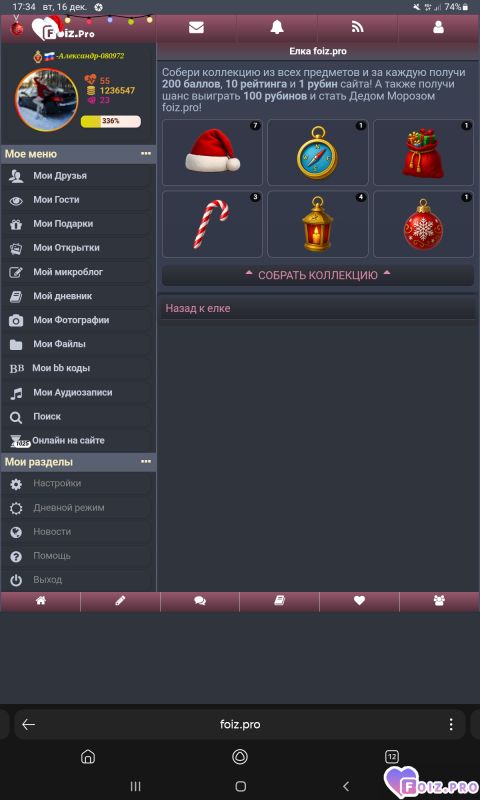The height and width of the screenshot is (800, 480).
Task: Open the pencil icon in bottom bar
Action: pyautogui.click(x=120, y=601)
